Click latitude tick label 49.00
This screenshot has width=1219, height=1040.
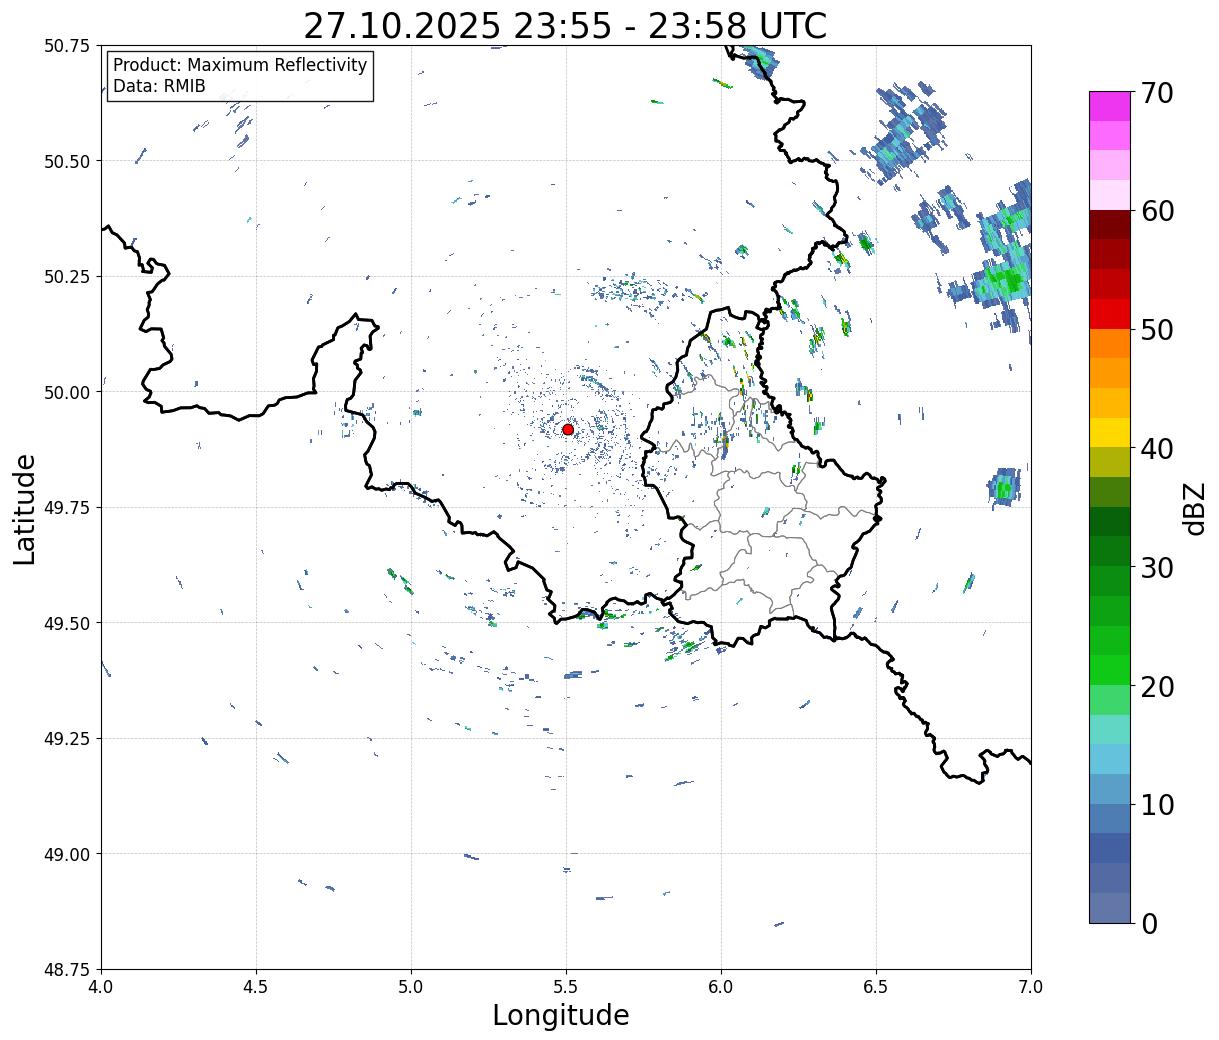[67, 854]
